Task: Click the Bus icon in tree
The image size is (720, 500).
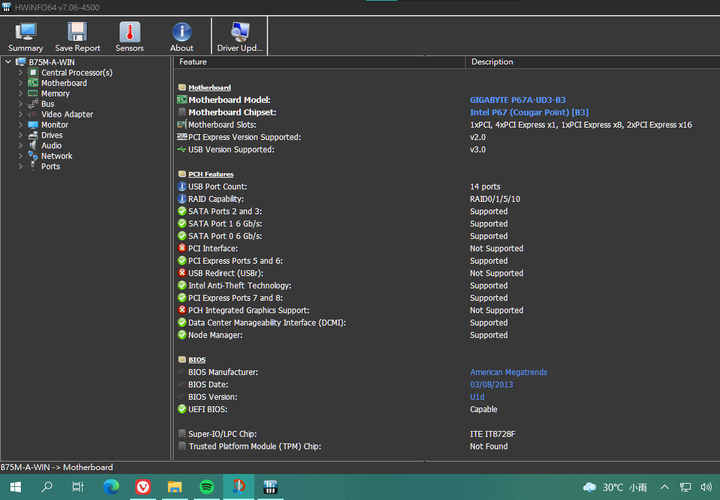Action: point(33,104)
